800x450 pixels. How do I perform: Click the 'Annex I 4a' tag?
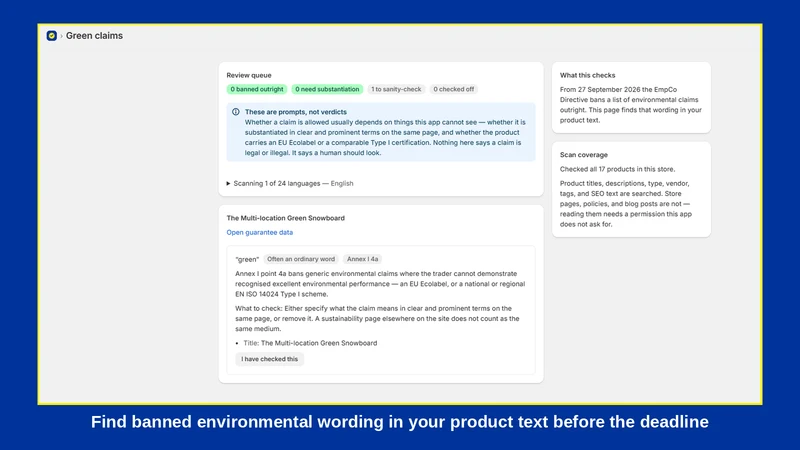coord(362,259)
